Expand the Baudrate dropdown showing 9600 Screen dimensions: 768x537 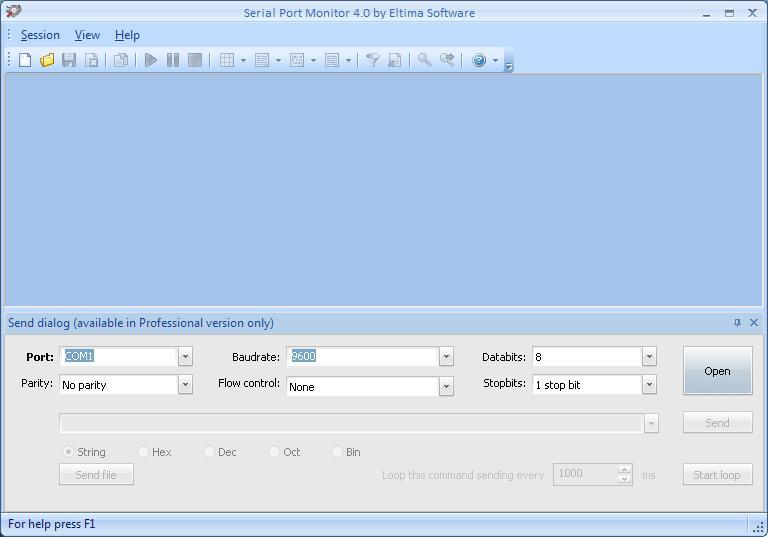pos(446,357)
